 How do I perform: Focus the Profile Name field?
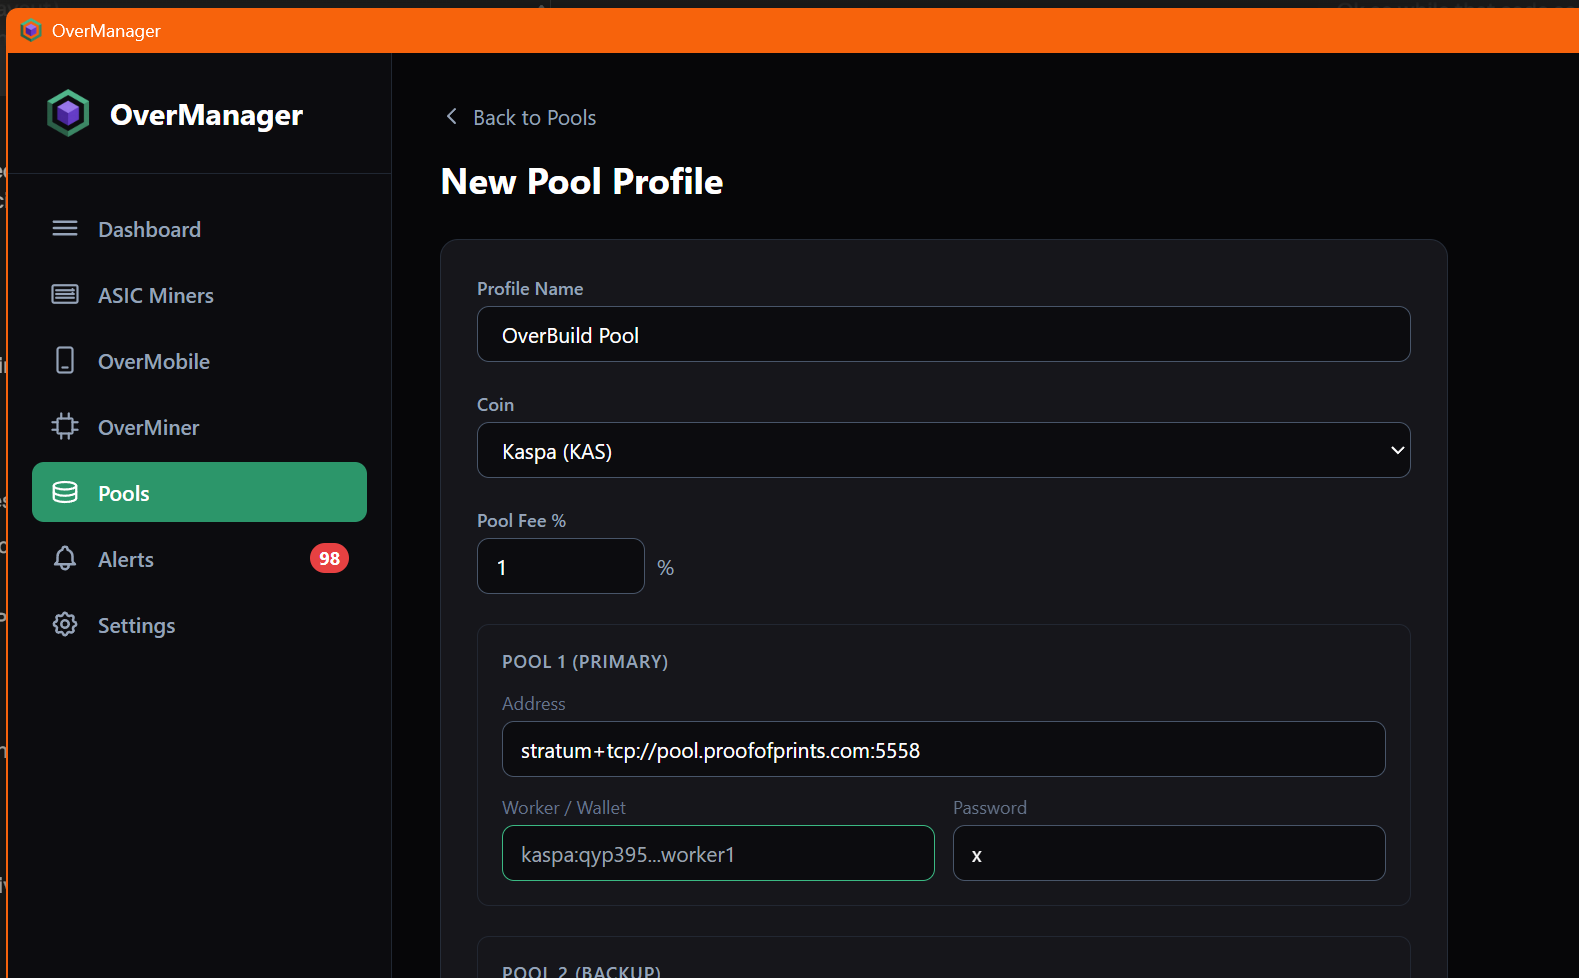pos(944,334)
